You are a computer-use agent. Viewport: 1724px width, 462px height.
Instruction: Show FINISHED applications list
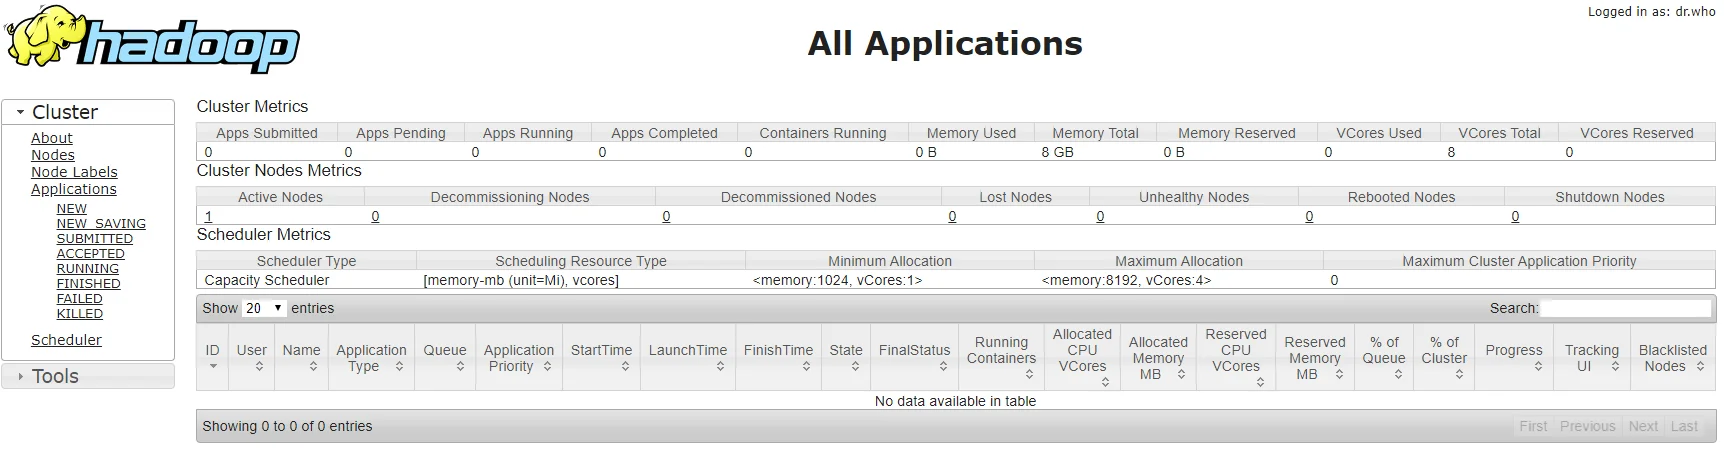[88, 284]
